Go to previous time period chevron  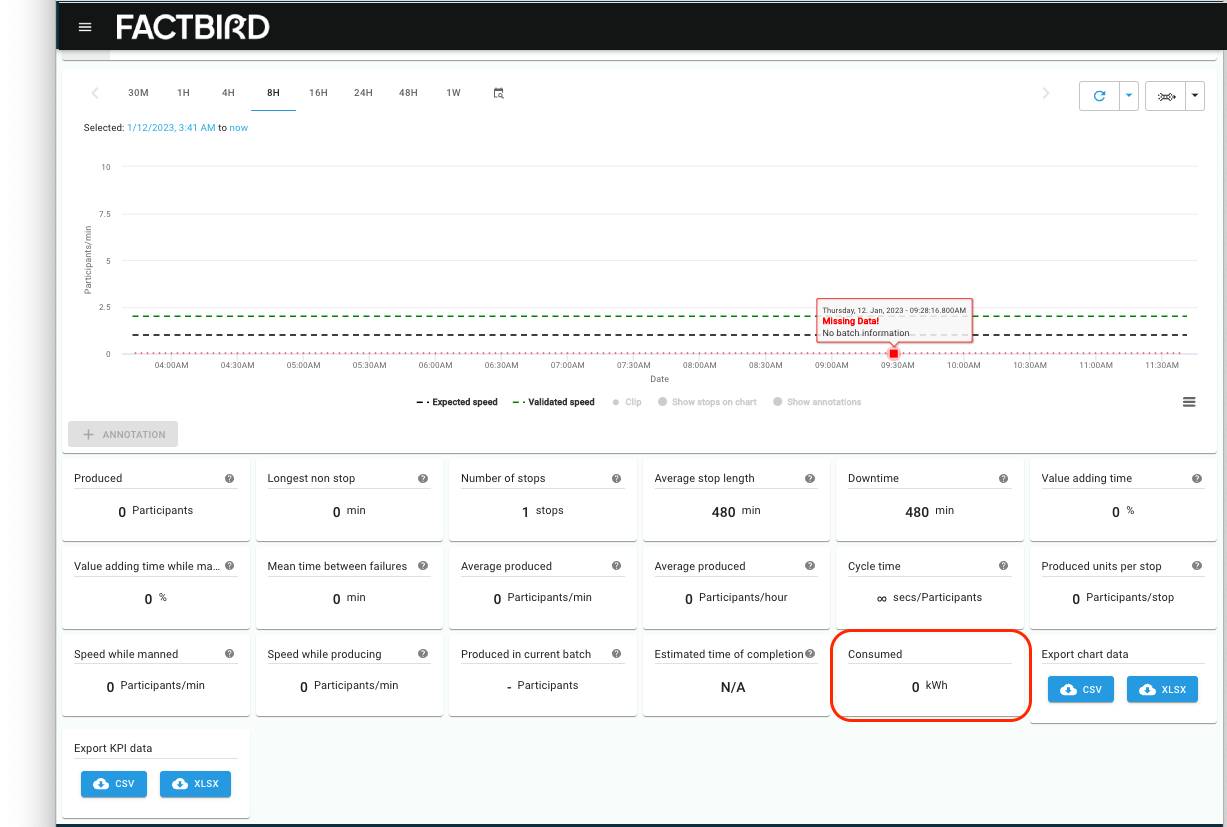tap(95, 93)
